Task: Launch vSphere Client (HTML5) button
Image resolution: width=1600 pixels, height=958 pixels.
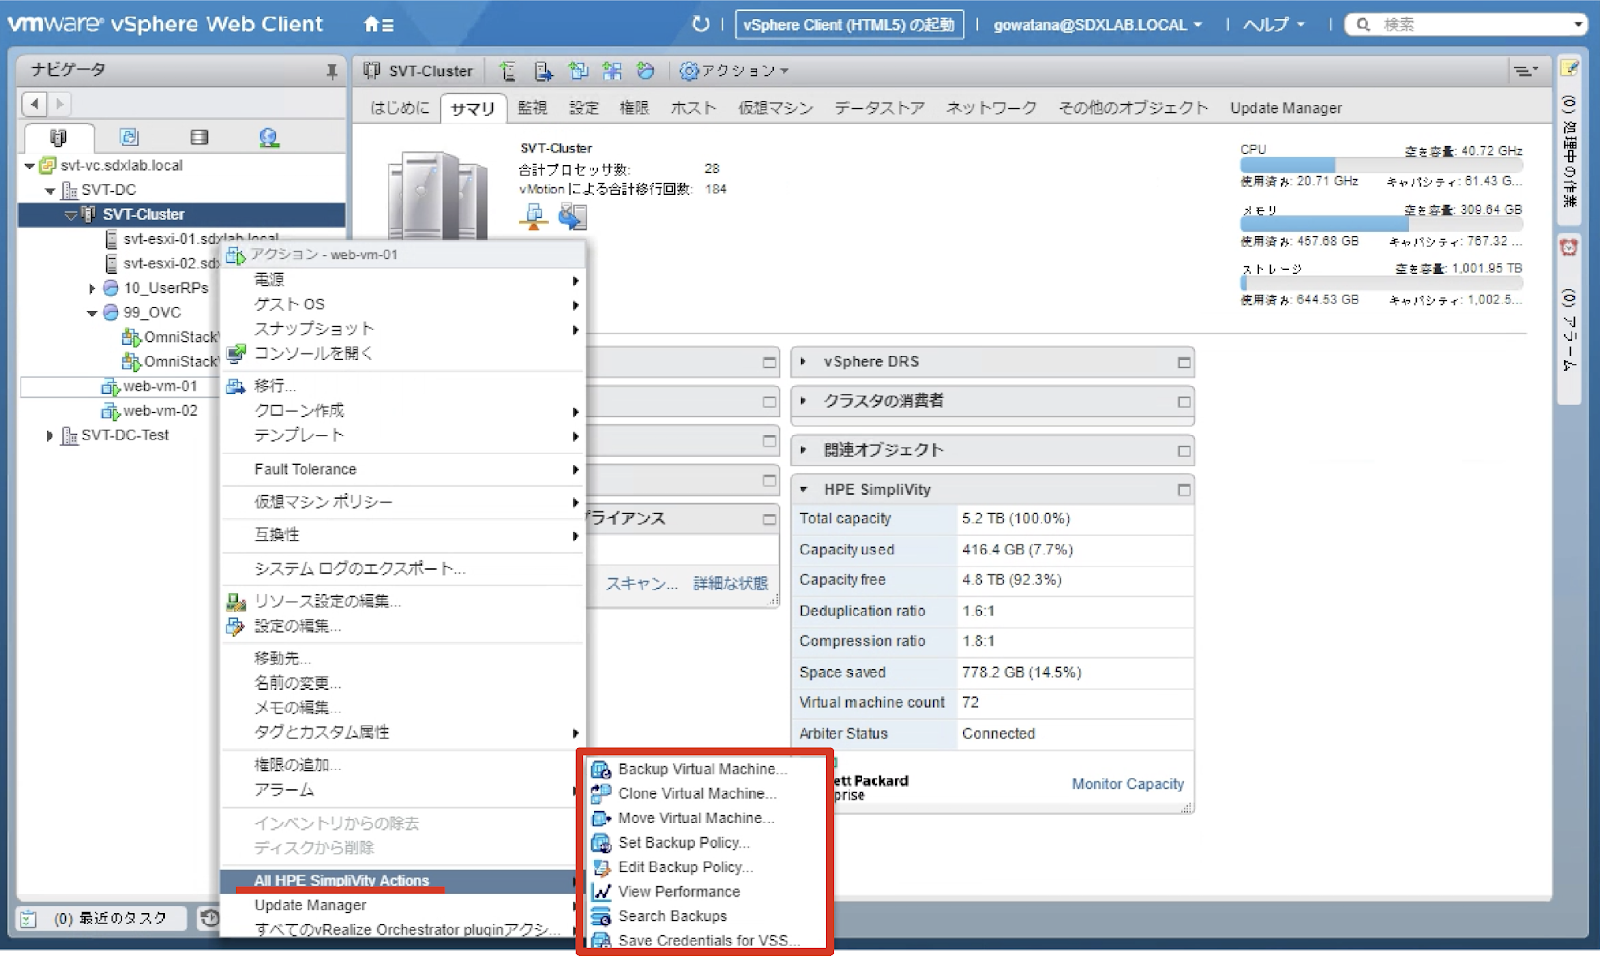Action: coord(849,25)
